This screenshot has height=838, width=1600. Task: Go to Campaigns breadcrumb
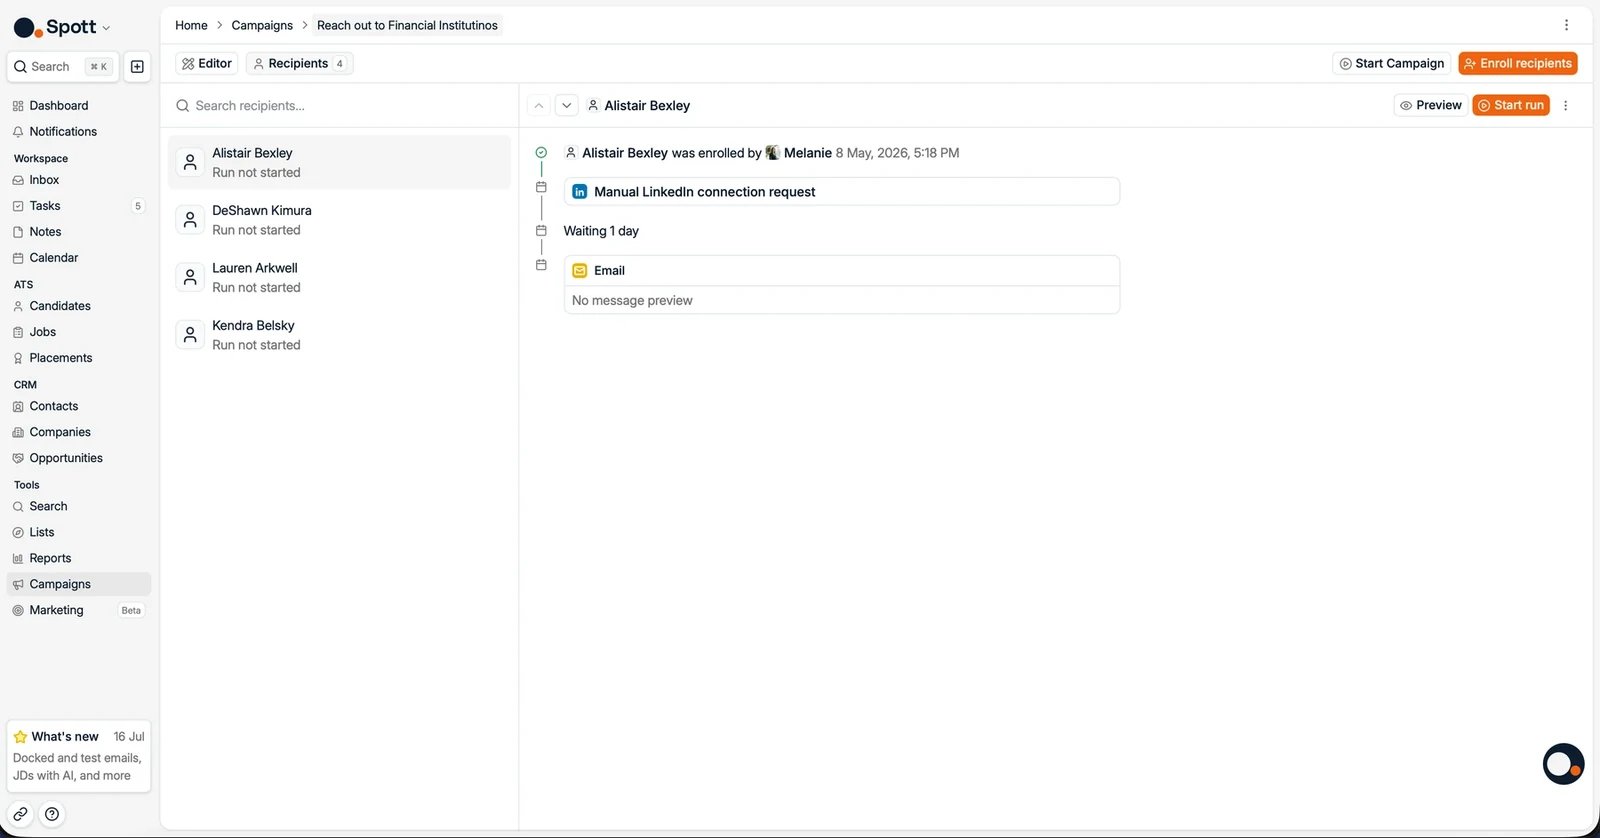[x=262, y=25]
